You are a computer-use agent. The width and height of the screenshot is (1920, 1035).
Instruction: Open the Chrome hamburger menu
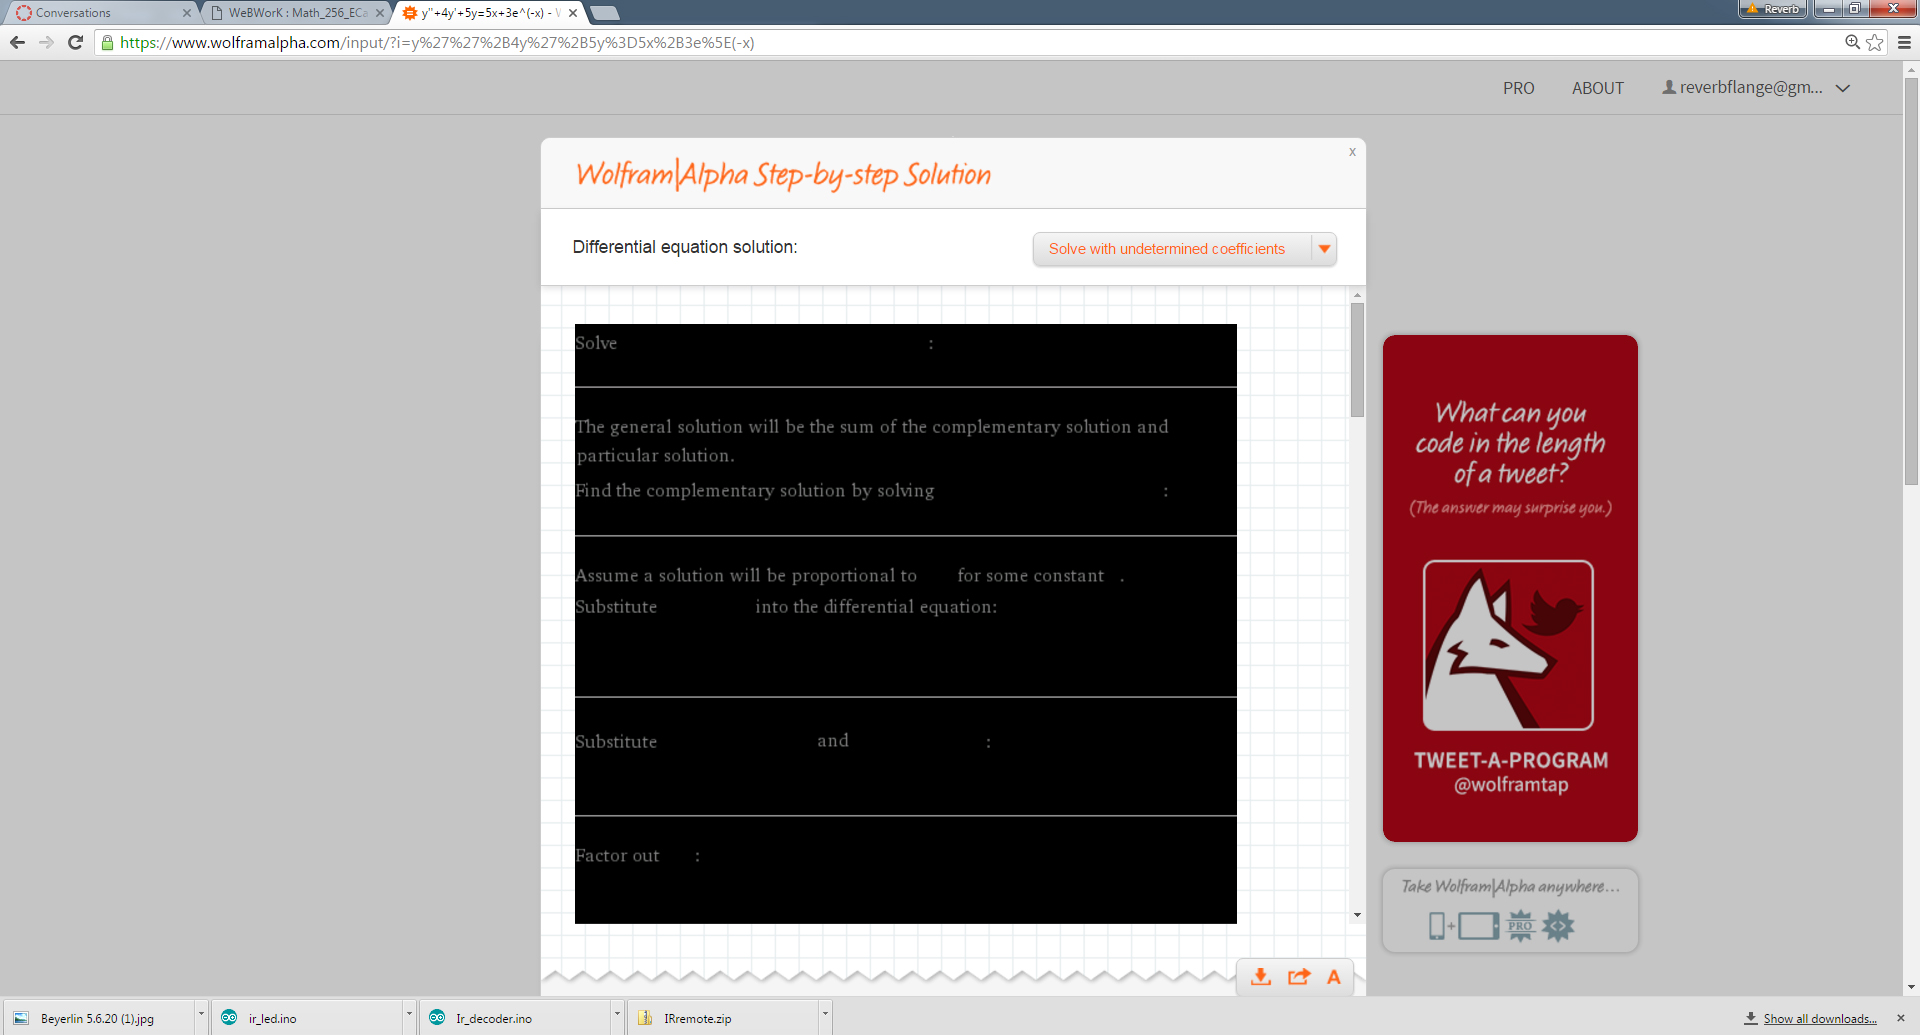[1905, 42]
